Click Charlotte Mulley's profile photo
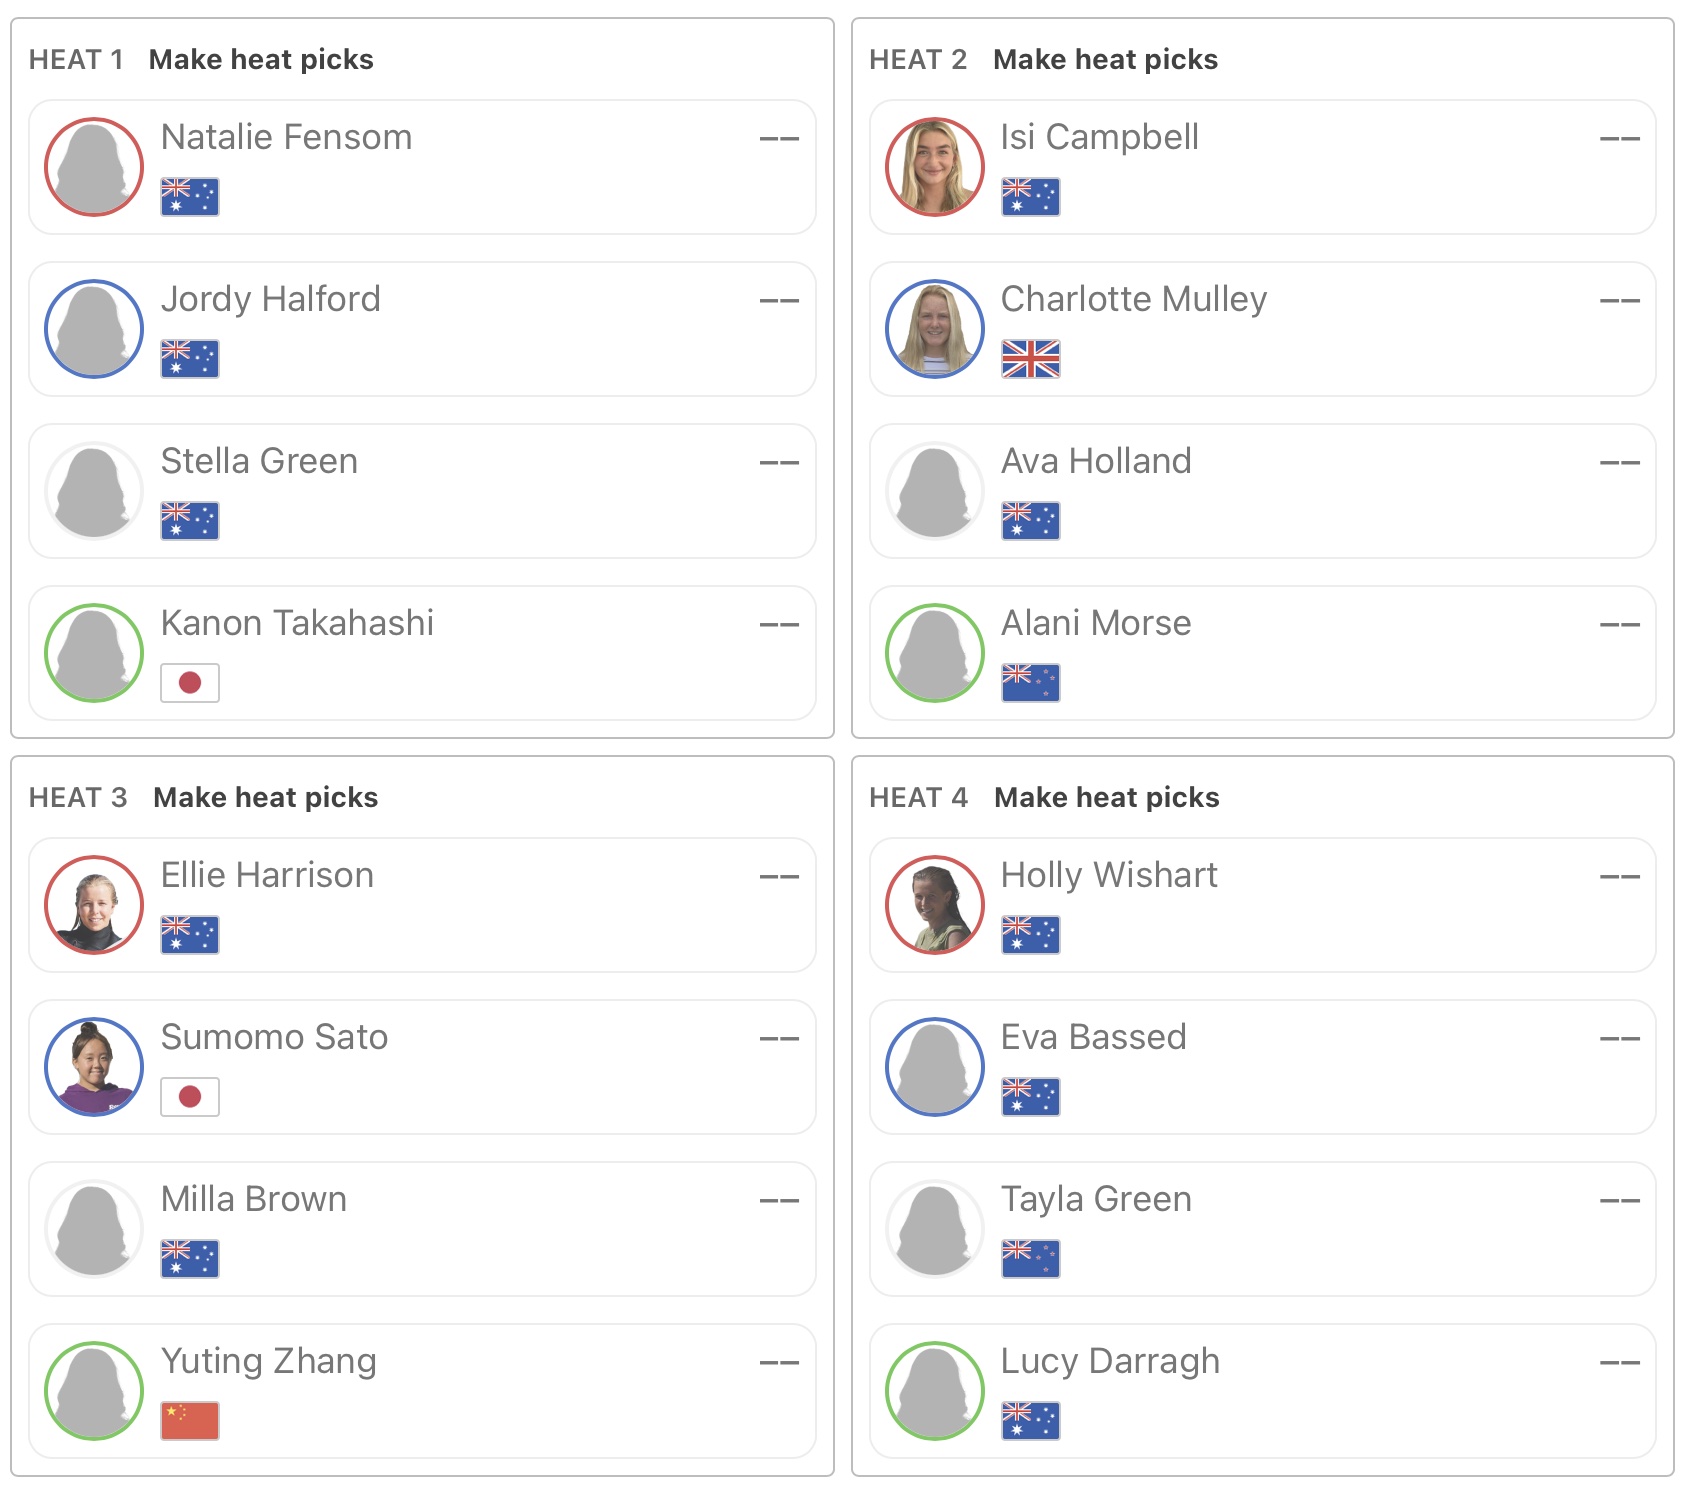This screenshot has width=1686, height=1494. 934,329
